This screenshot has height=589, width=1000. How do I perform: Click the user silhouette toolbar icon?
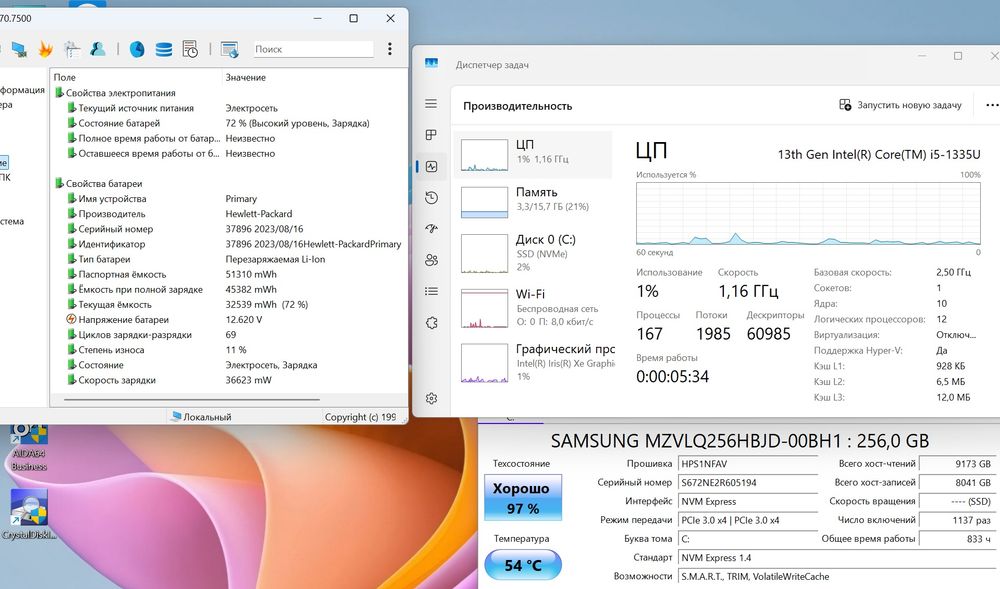click(98, 49)
